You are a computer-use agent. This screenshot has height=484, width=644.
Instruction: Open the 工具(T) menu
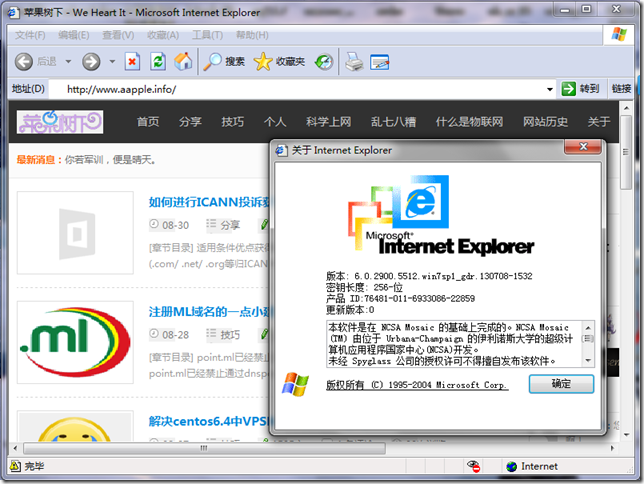(x=207, y=35)
